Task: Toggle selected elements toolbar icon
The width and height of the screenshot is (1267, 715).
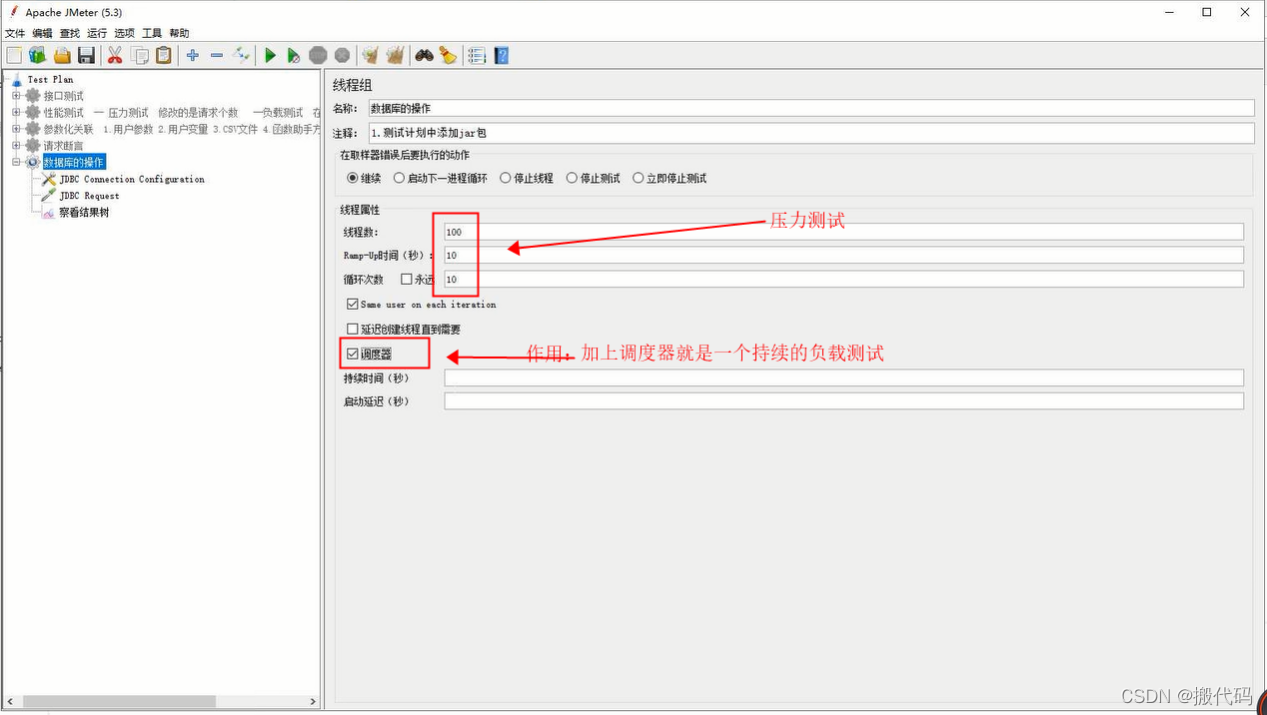Action: 241,56
